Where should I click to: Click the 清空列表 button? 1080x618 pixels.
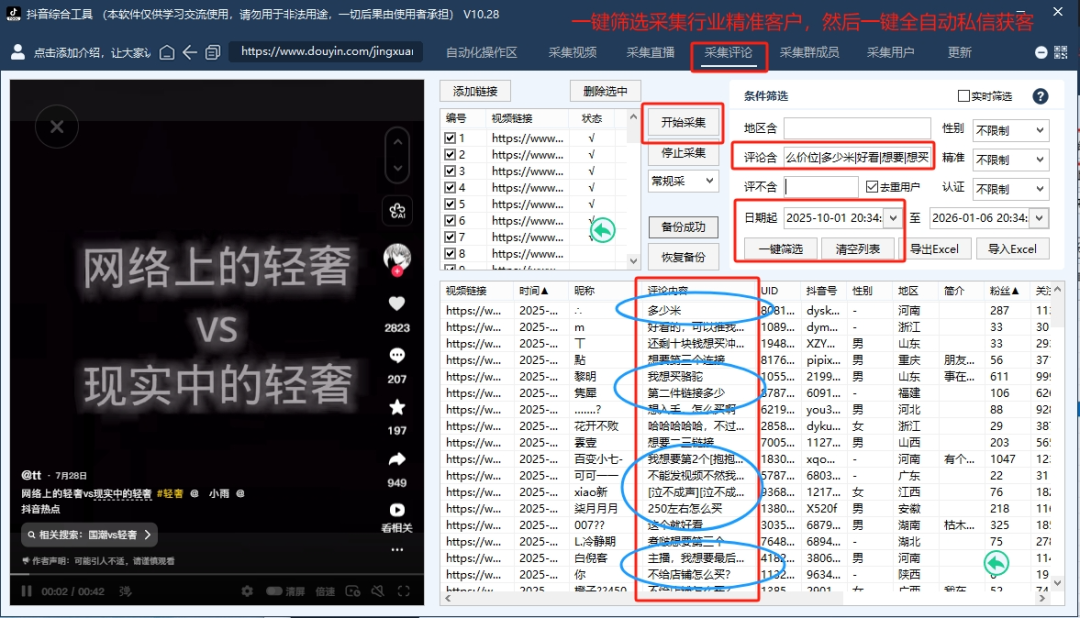click(x=858, y=249)
